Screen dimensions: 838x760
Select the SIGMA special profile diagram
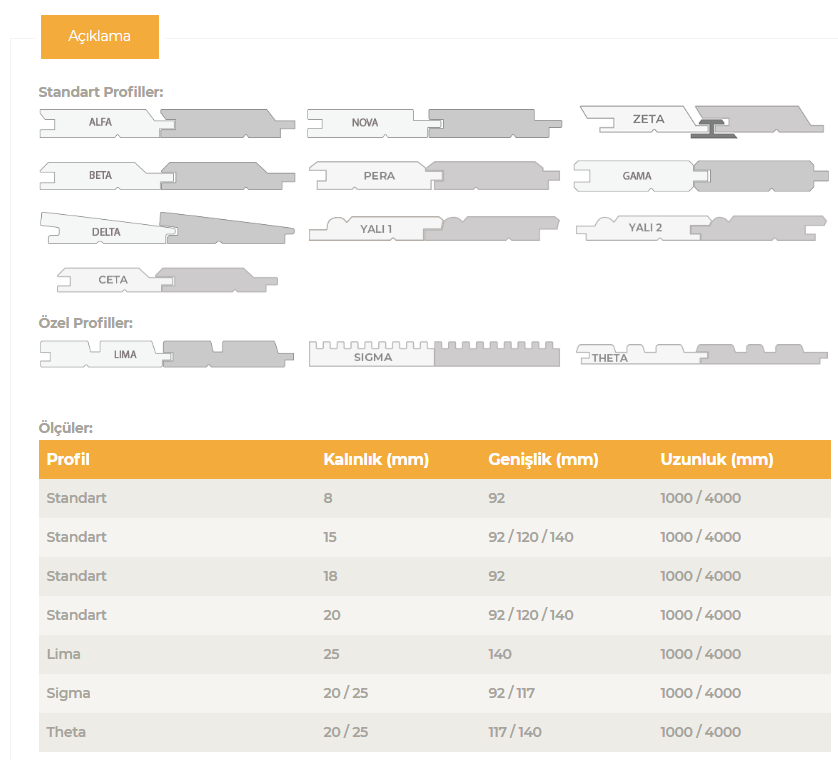coord(434,354)
